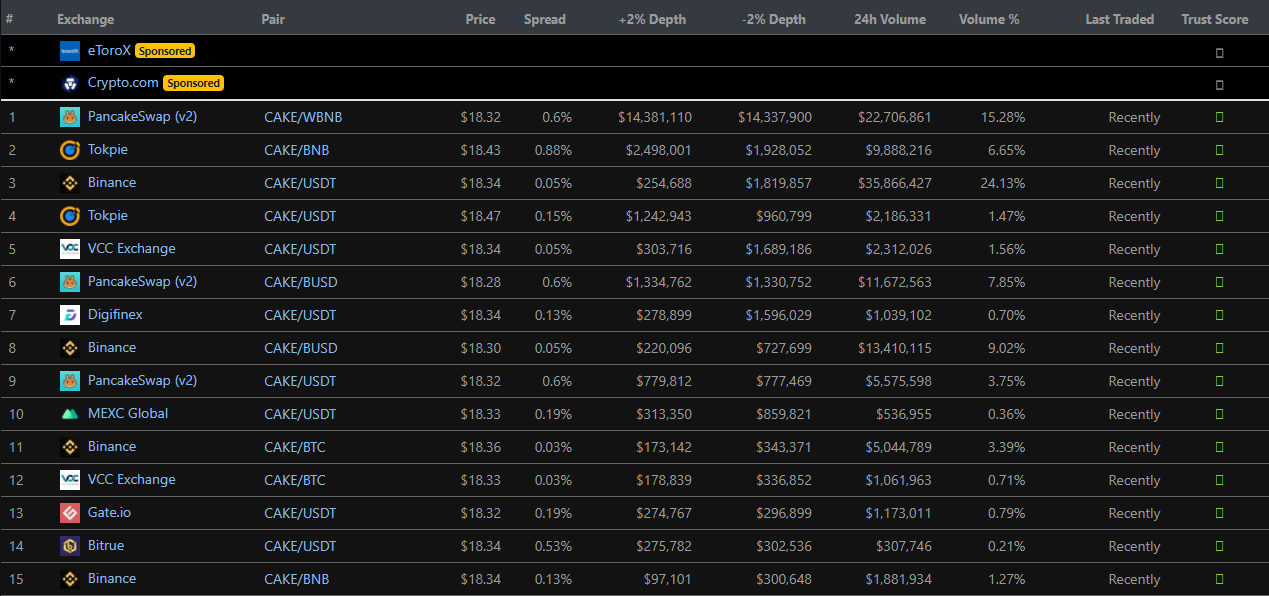This screenshot has height=596, width=1269.
Task: Open the Bitrue exchange link
Action: point(106,545)
